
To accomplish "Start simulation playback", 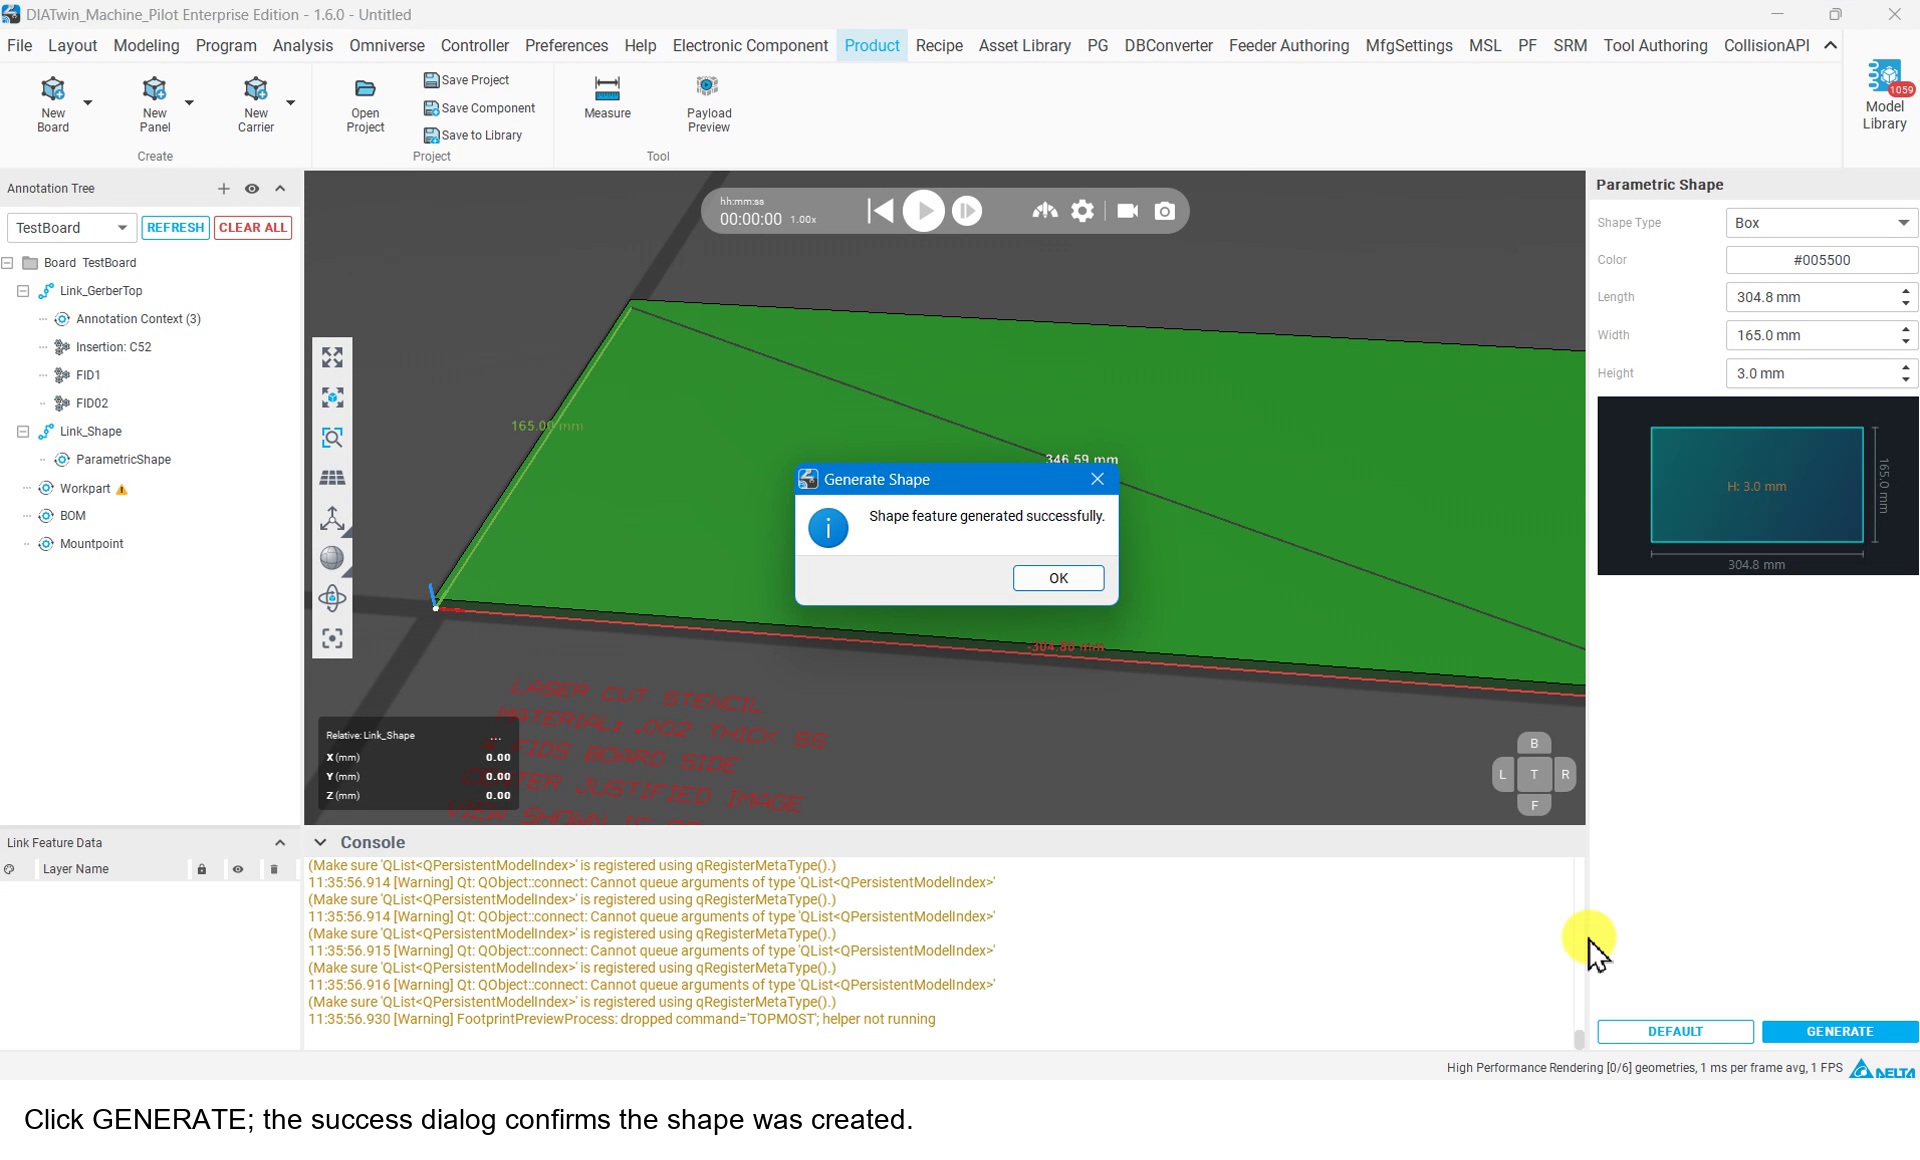I will 923,211.
